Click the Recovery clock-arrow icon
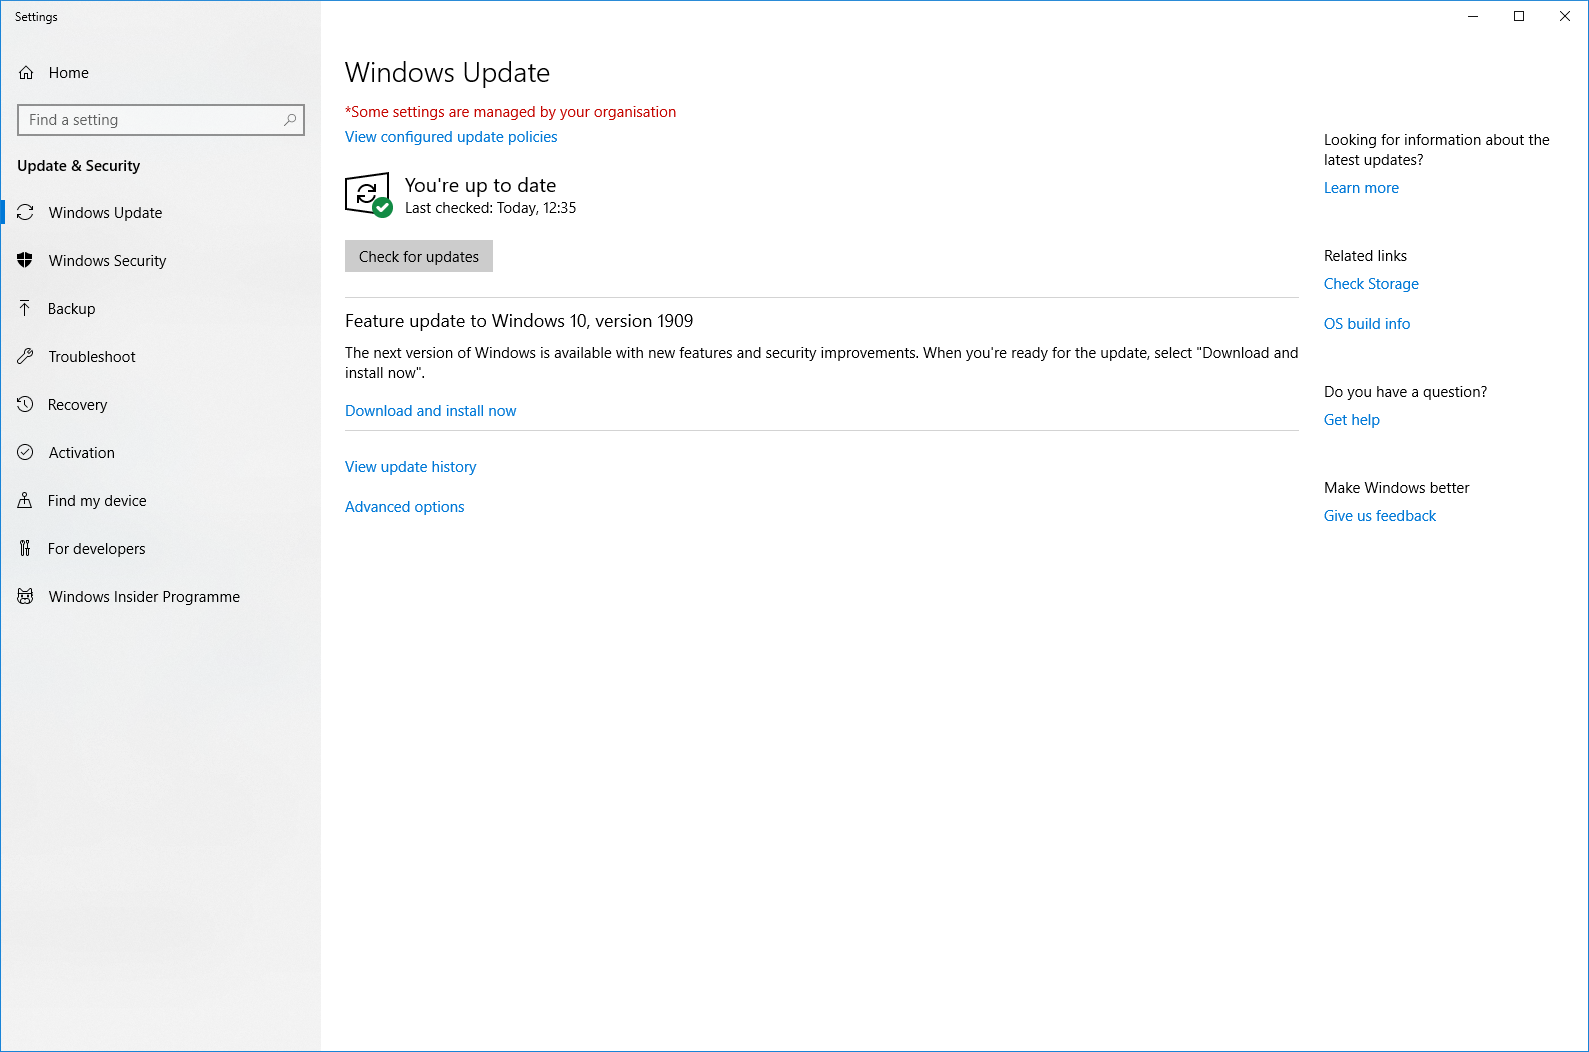 point(25,405)
